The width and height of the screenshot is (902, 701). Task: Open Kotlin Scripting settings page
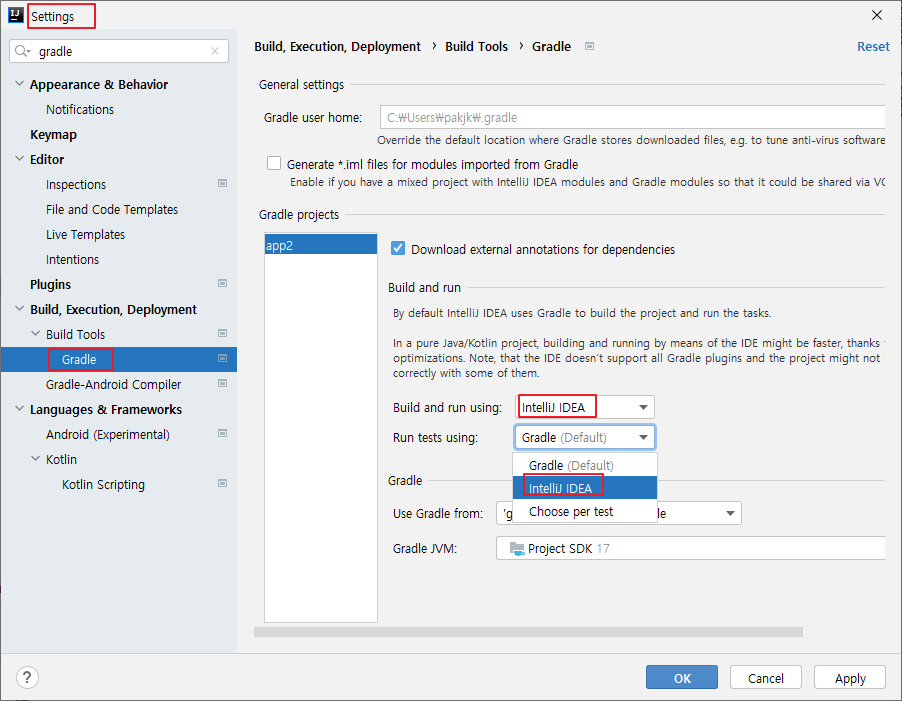pyautogui.click(x=104, y=484)
